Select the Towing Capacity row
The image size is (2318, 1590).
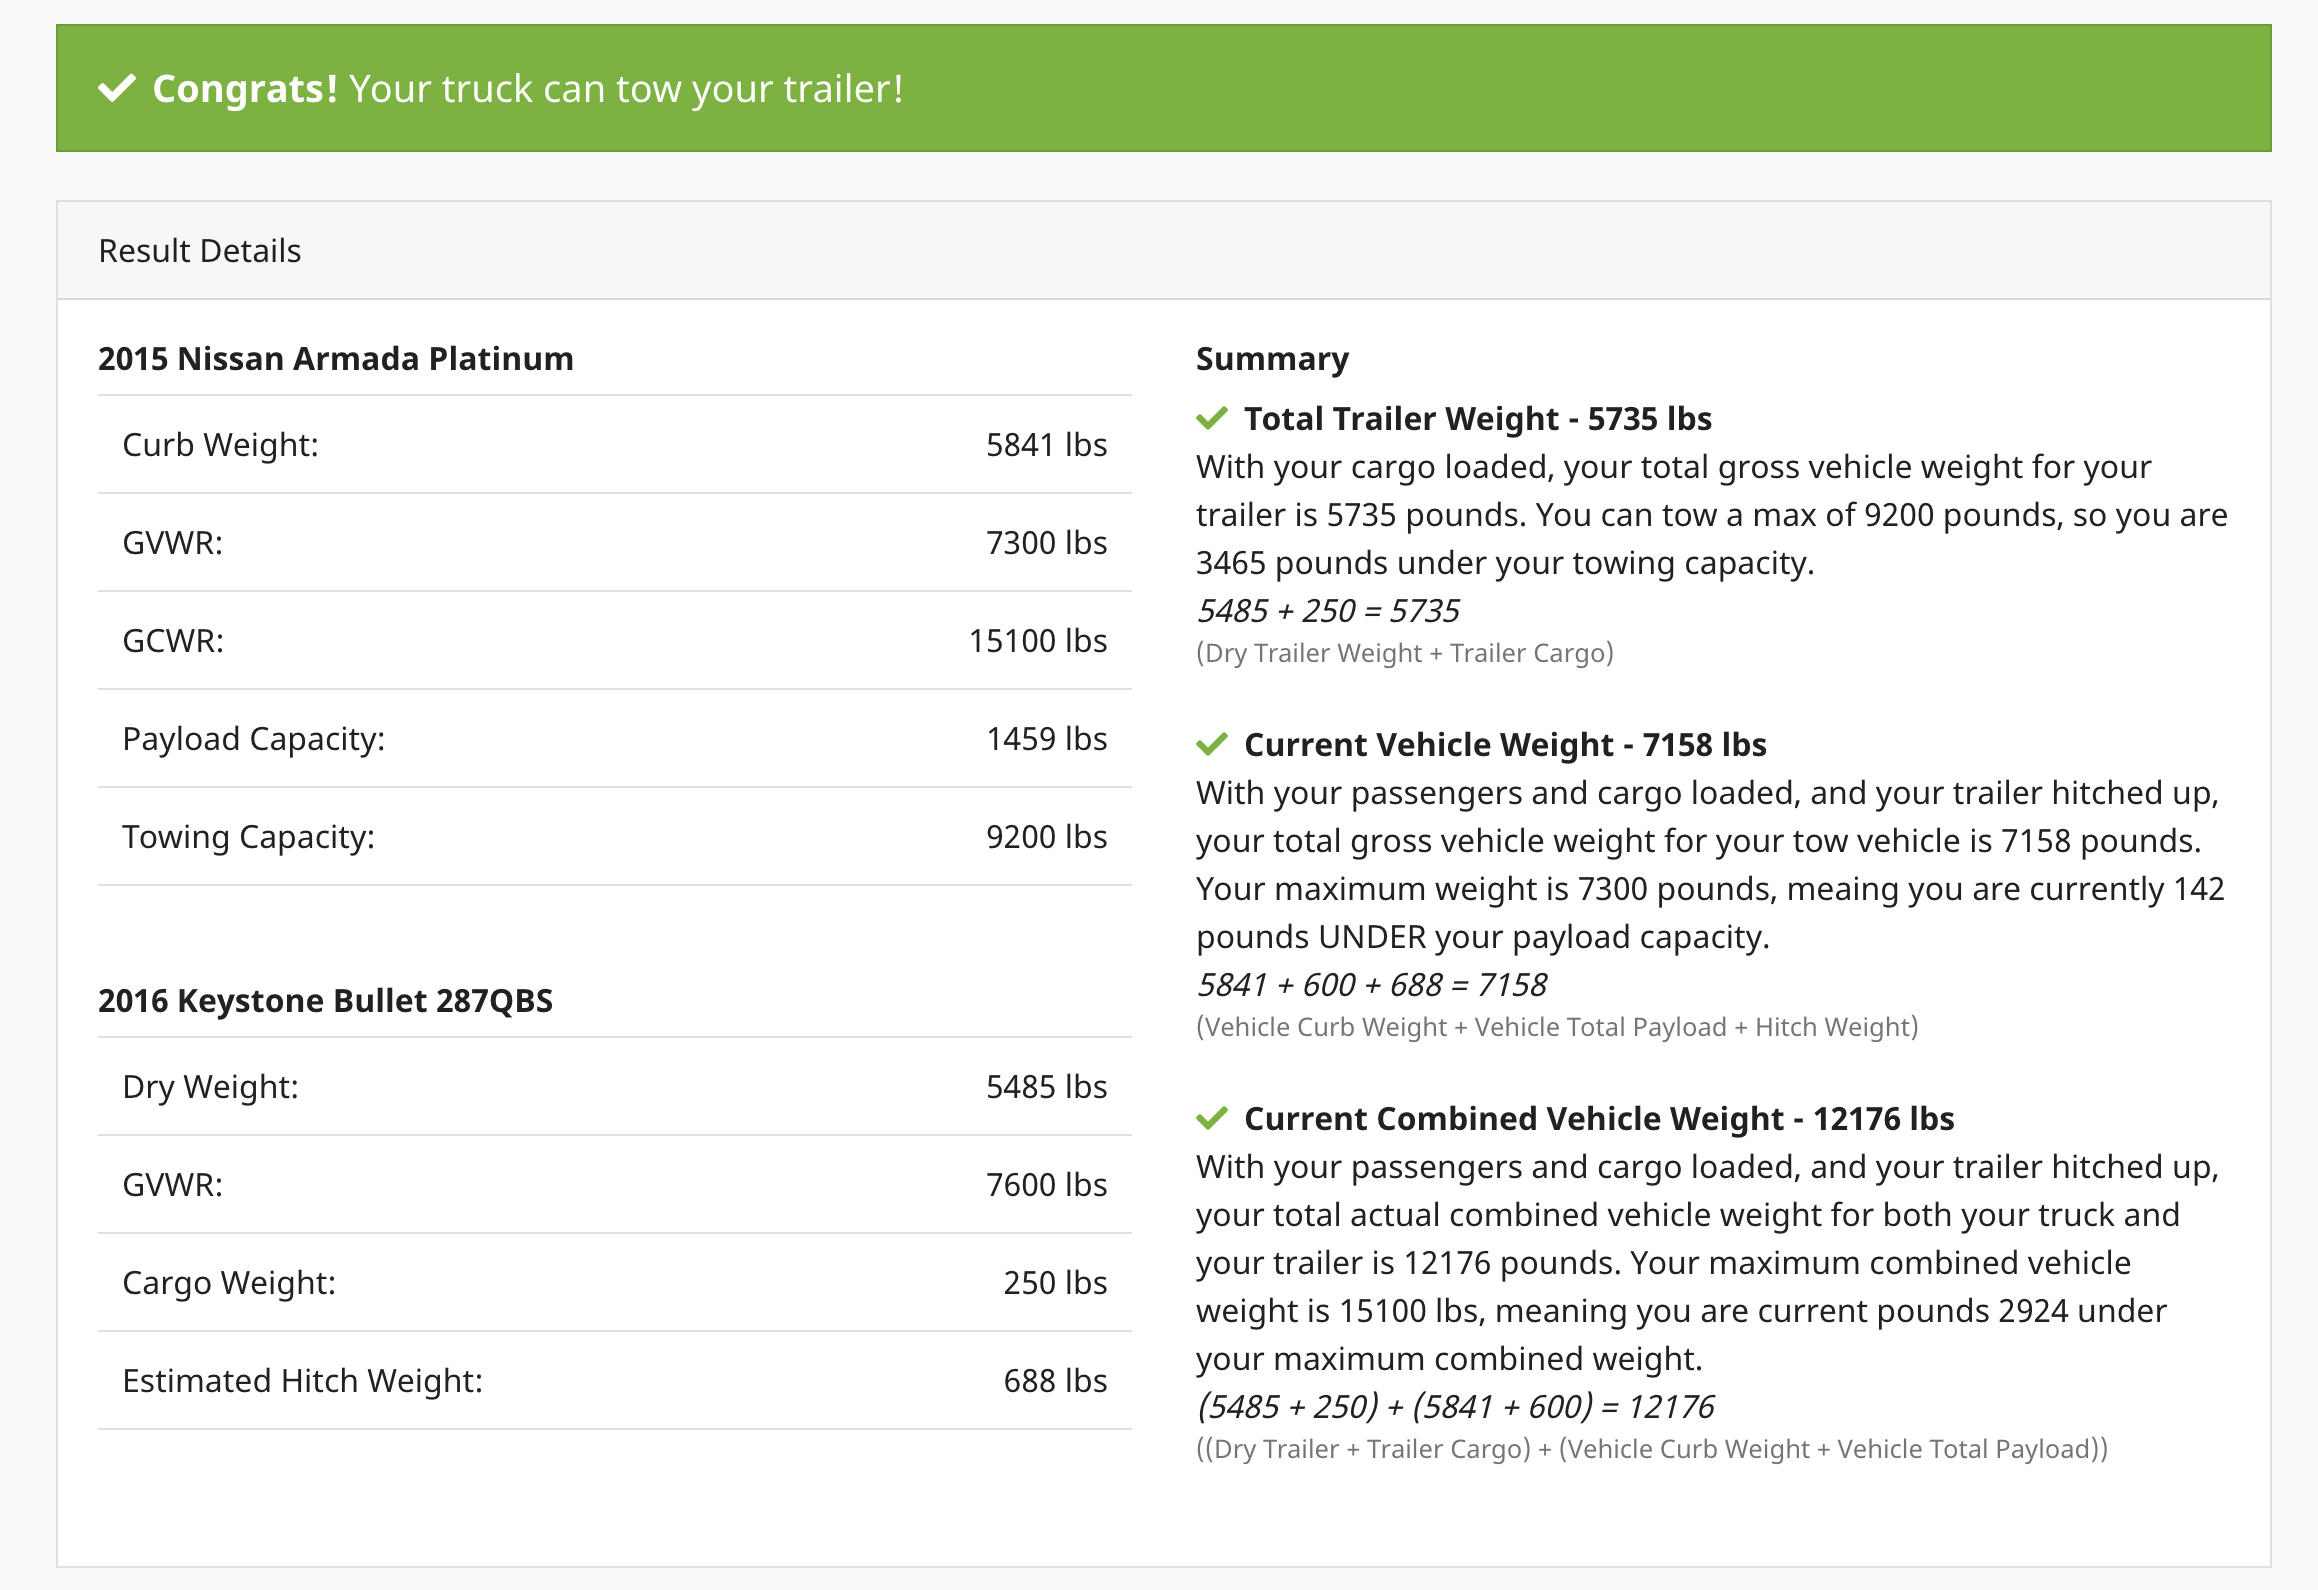point(614,837)
